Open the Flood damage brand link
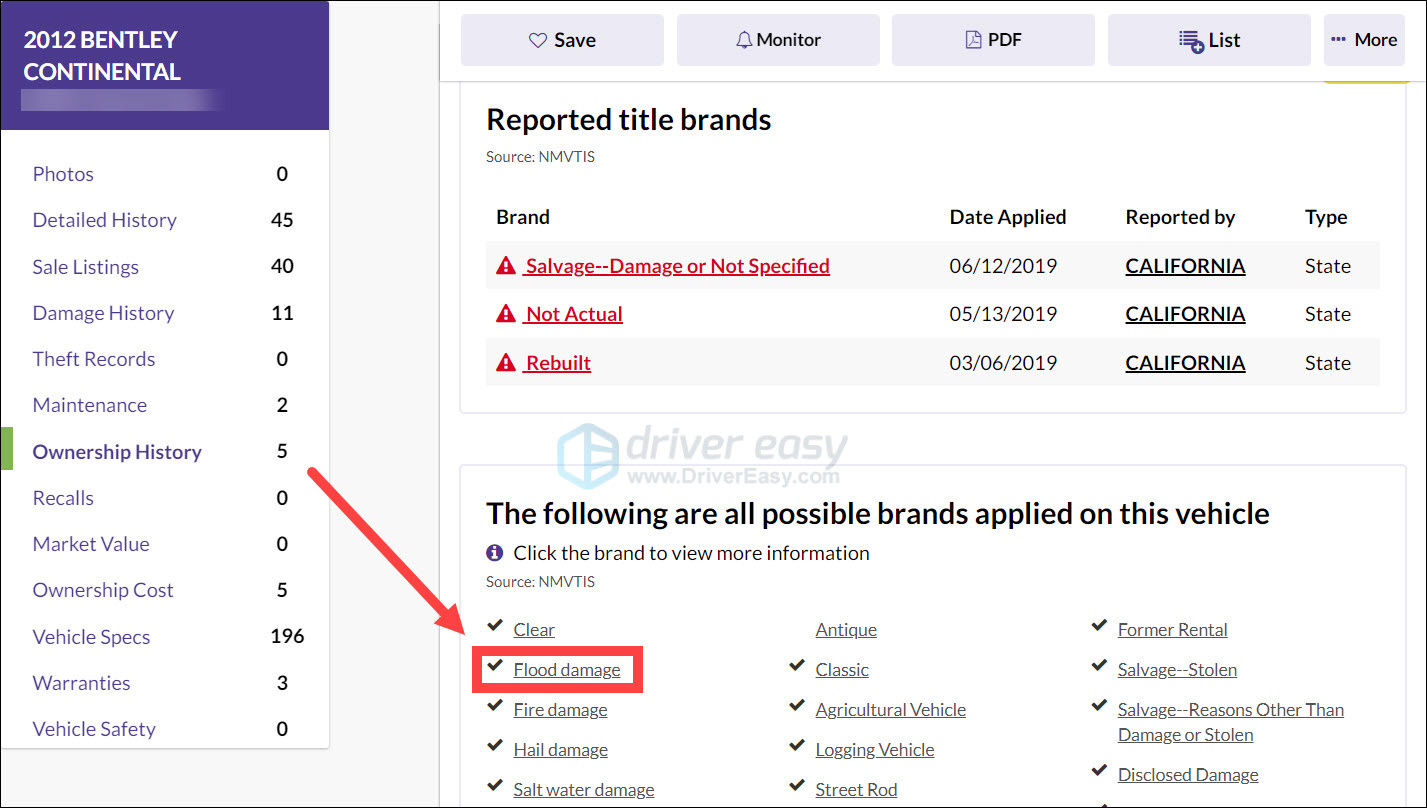The image size is (1427, 808). (567, 670)
